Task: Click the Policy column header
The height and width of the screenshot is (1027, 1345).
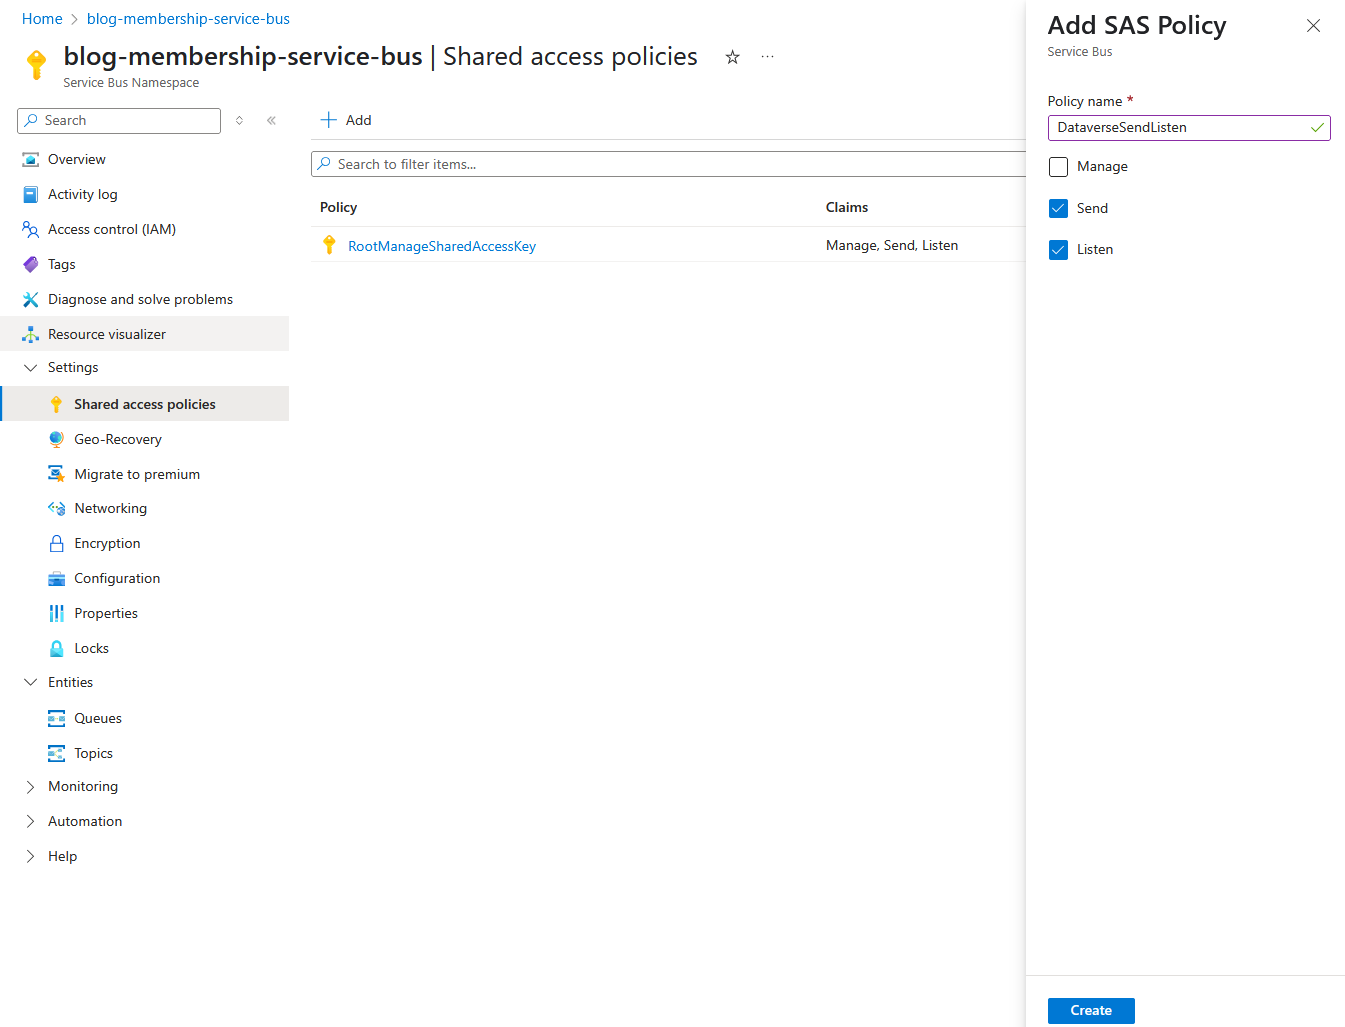Action: pyautogui.click(x=339, y=207)
